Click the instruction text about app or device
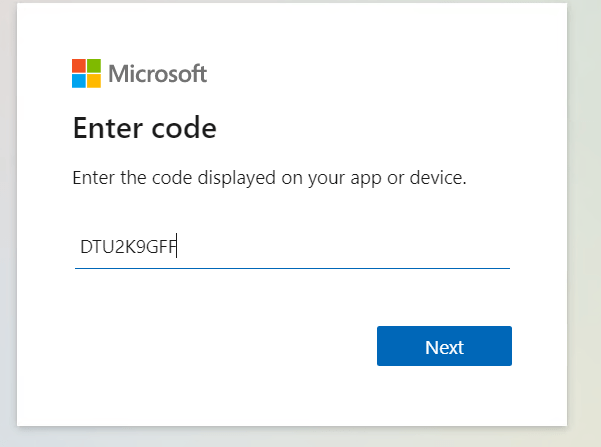 pos(270,180)
